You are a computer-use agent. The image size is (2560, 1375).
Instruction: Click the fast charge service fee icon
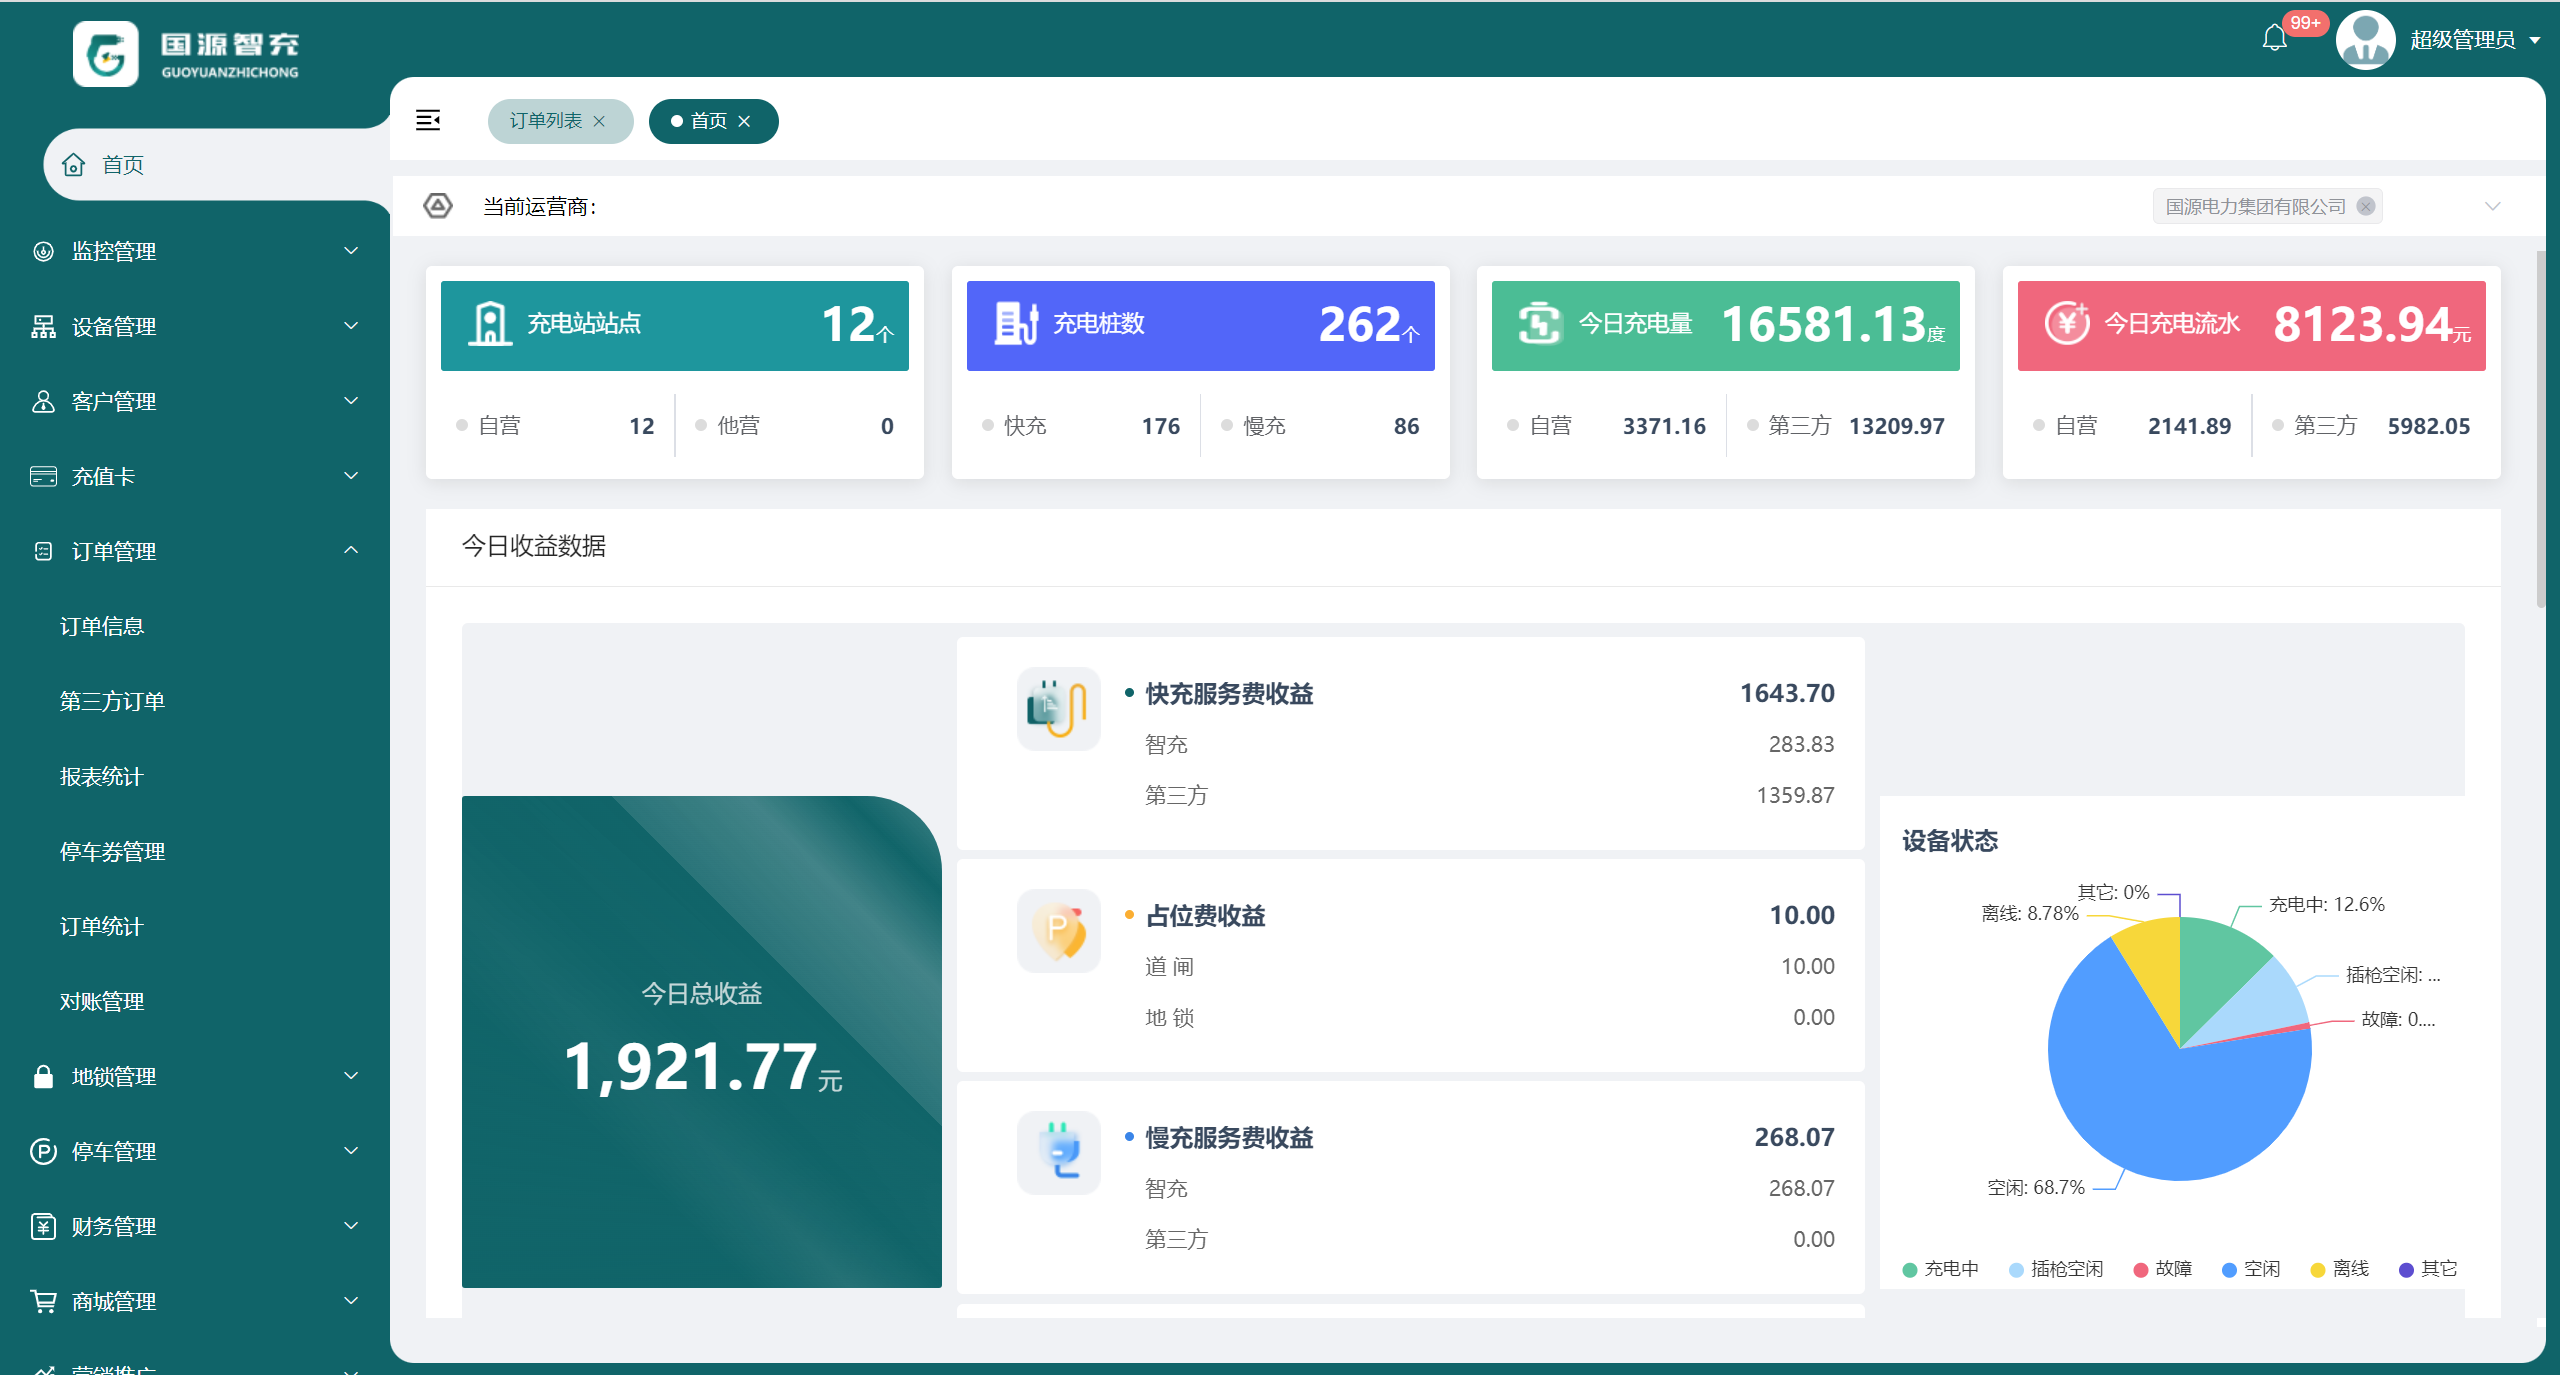pyautogui.click(x=1058, y=708)
